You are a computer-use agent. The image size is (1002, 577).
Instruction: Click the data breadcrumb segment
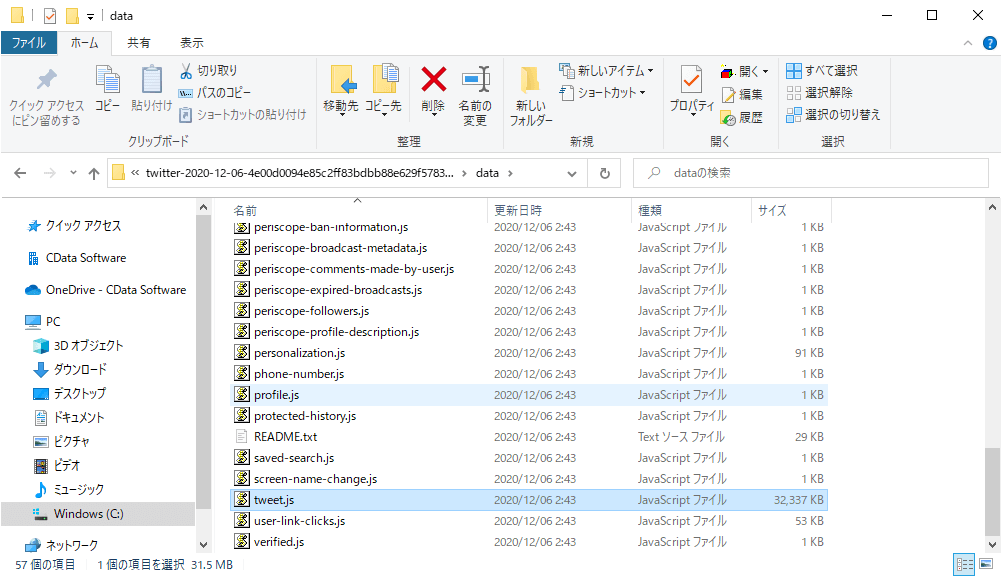[x=487, y=173]
